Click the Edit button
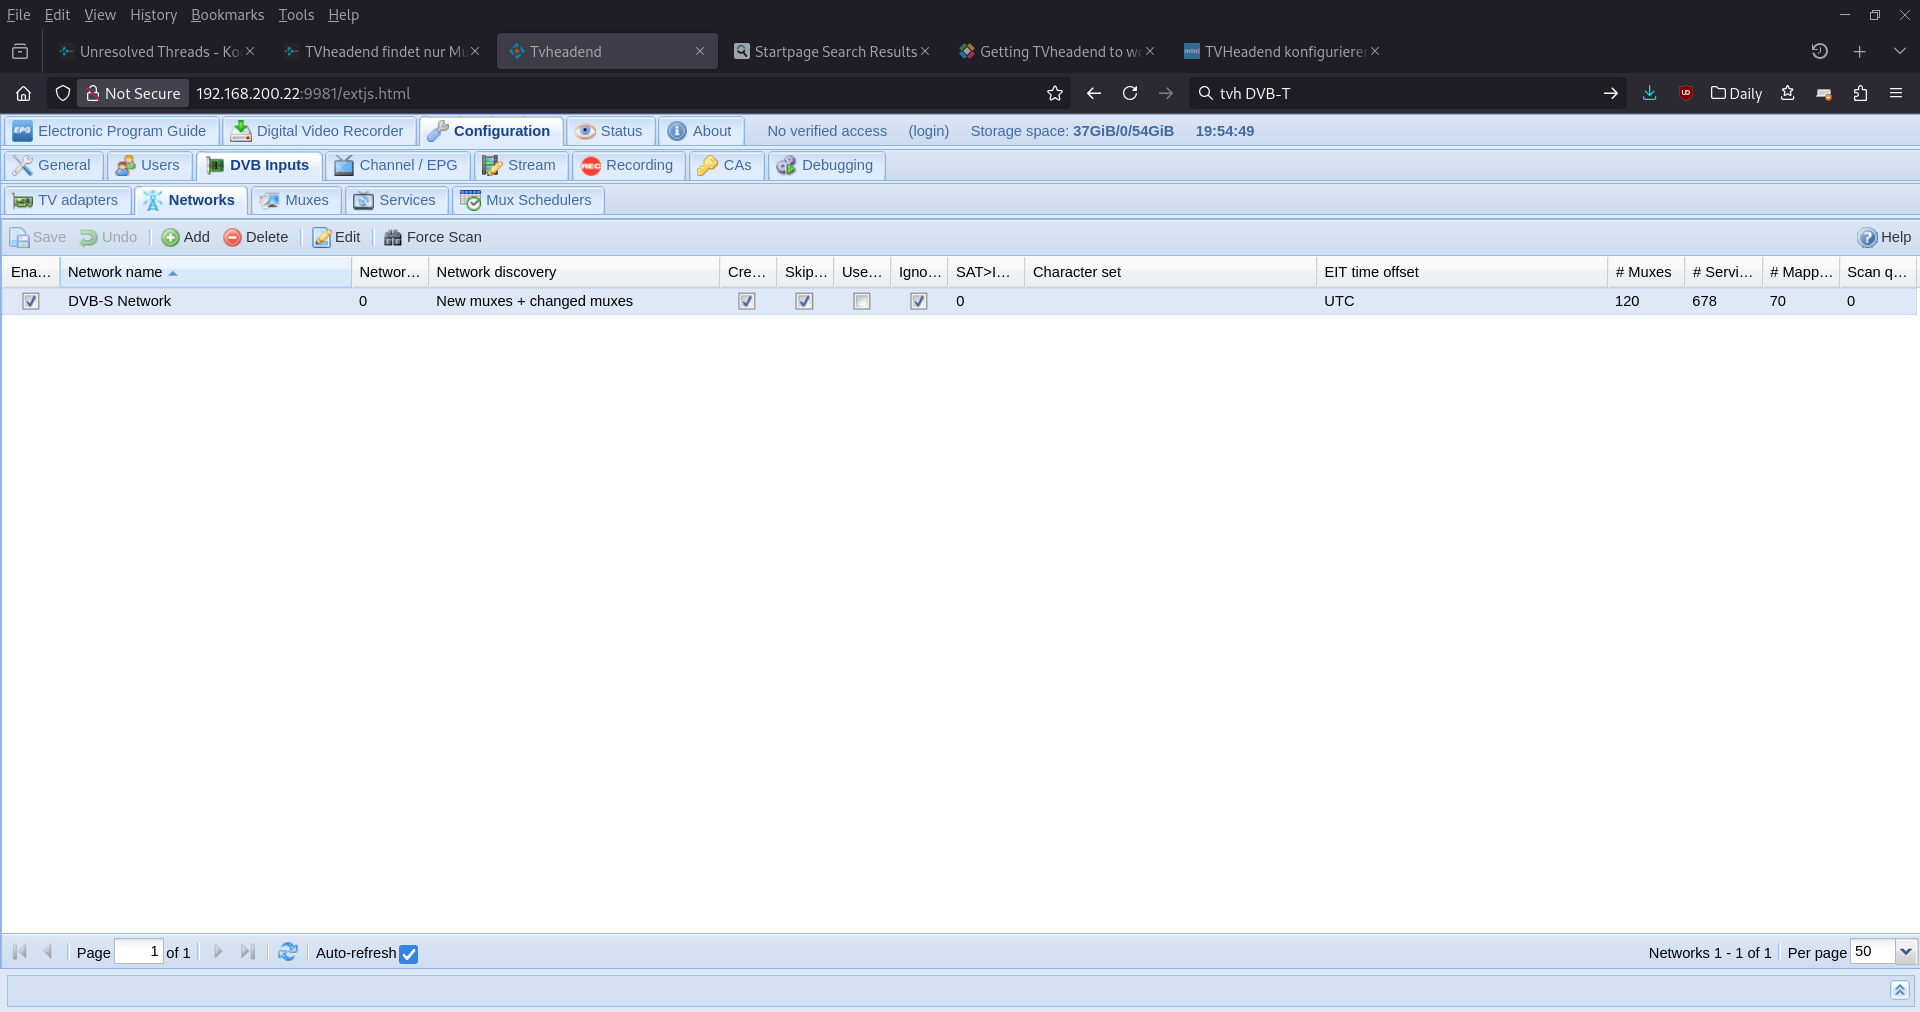Screen dimensions: 1920x1012 coord(337,237)
